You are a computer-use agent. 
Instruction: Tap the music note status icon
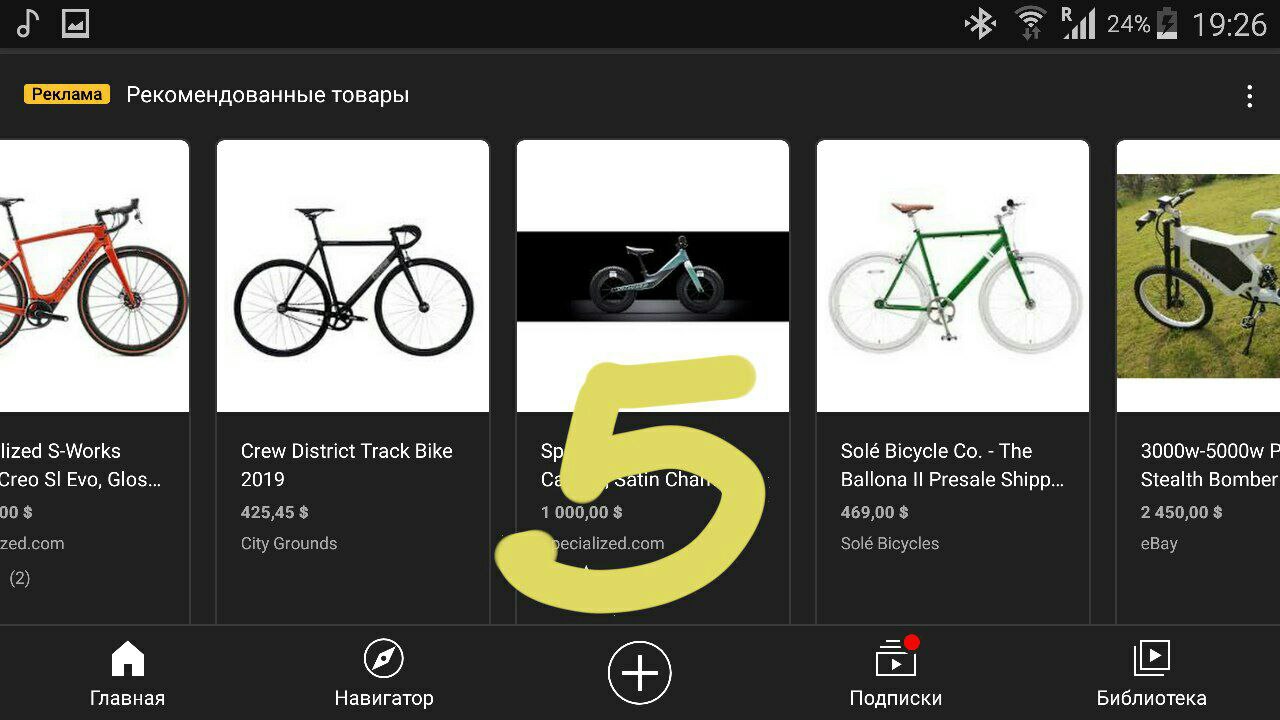(x=28, y=23)
